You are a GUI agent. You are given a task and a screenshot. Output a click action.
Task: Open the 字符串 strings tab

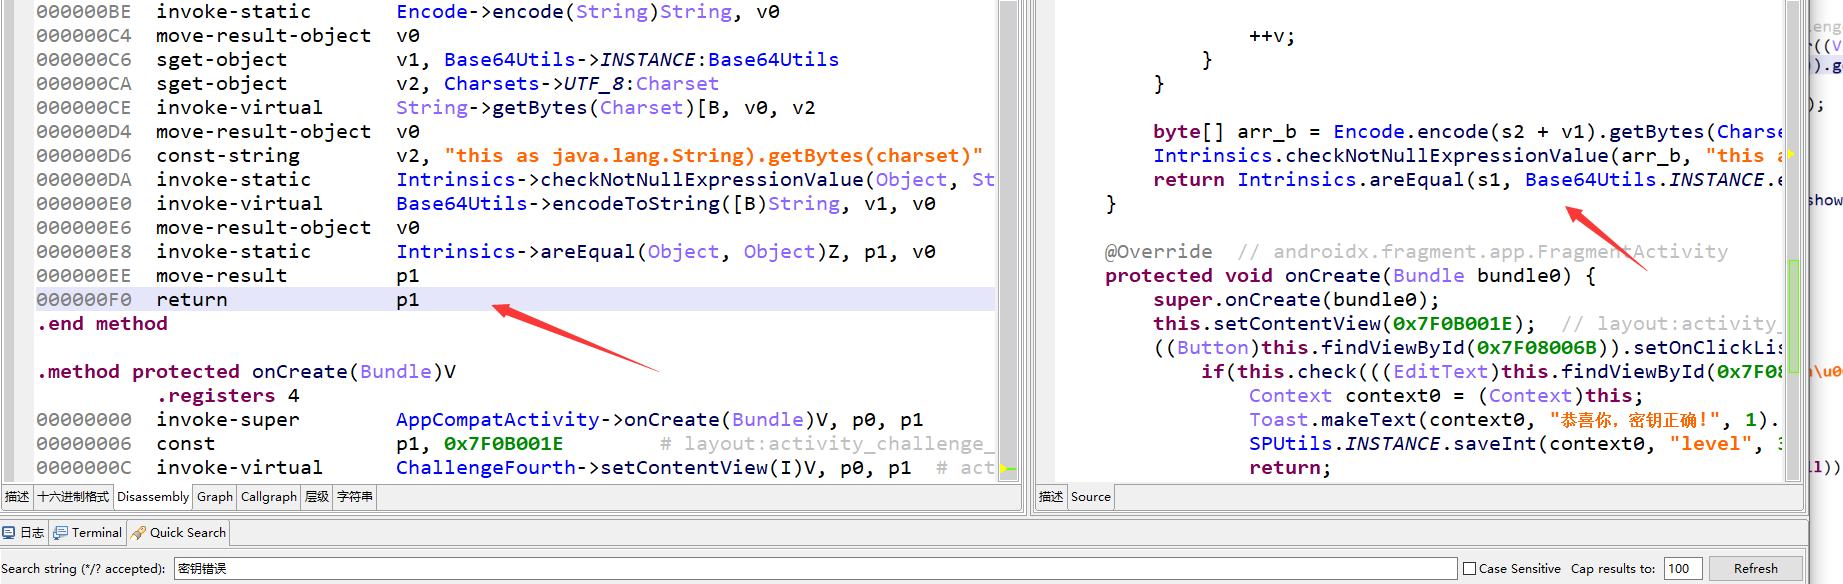[355, 497]
